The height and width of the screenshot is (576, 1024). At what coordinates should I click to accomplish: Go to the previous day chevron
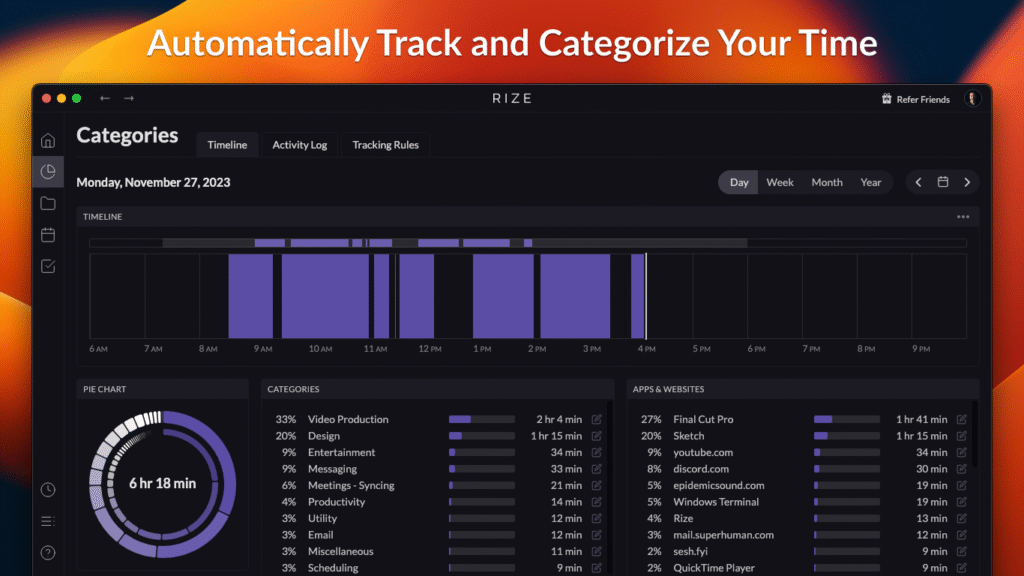(x=918, y=182)
